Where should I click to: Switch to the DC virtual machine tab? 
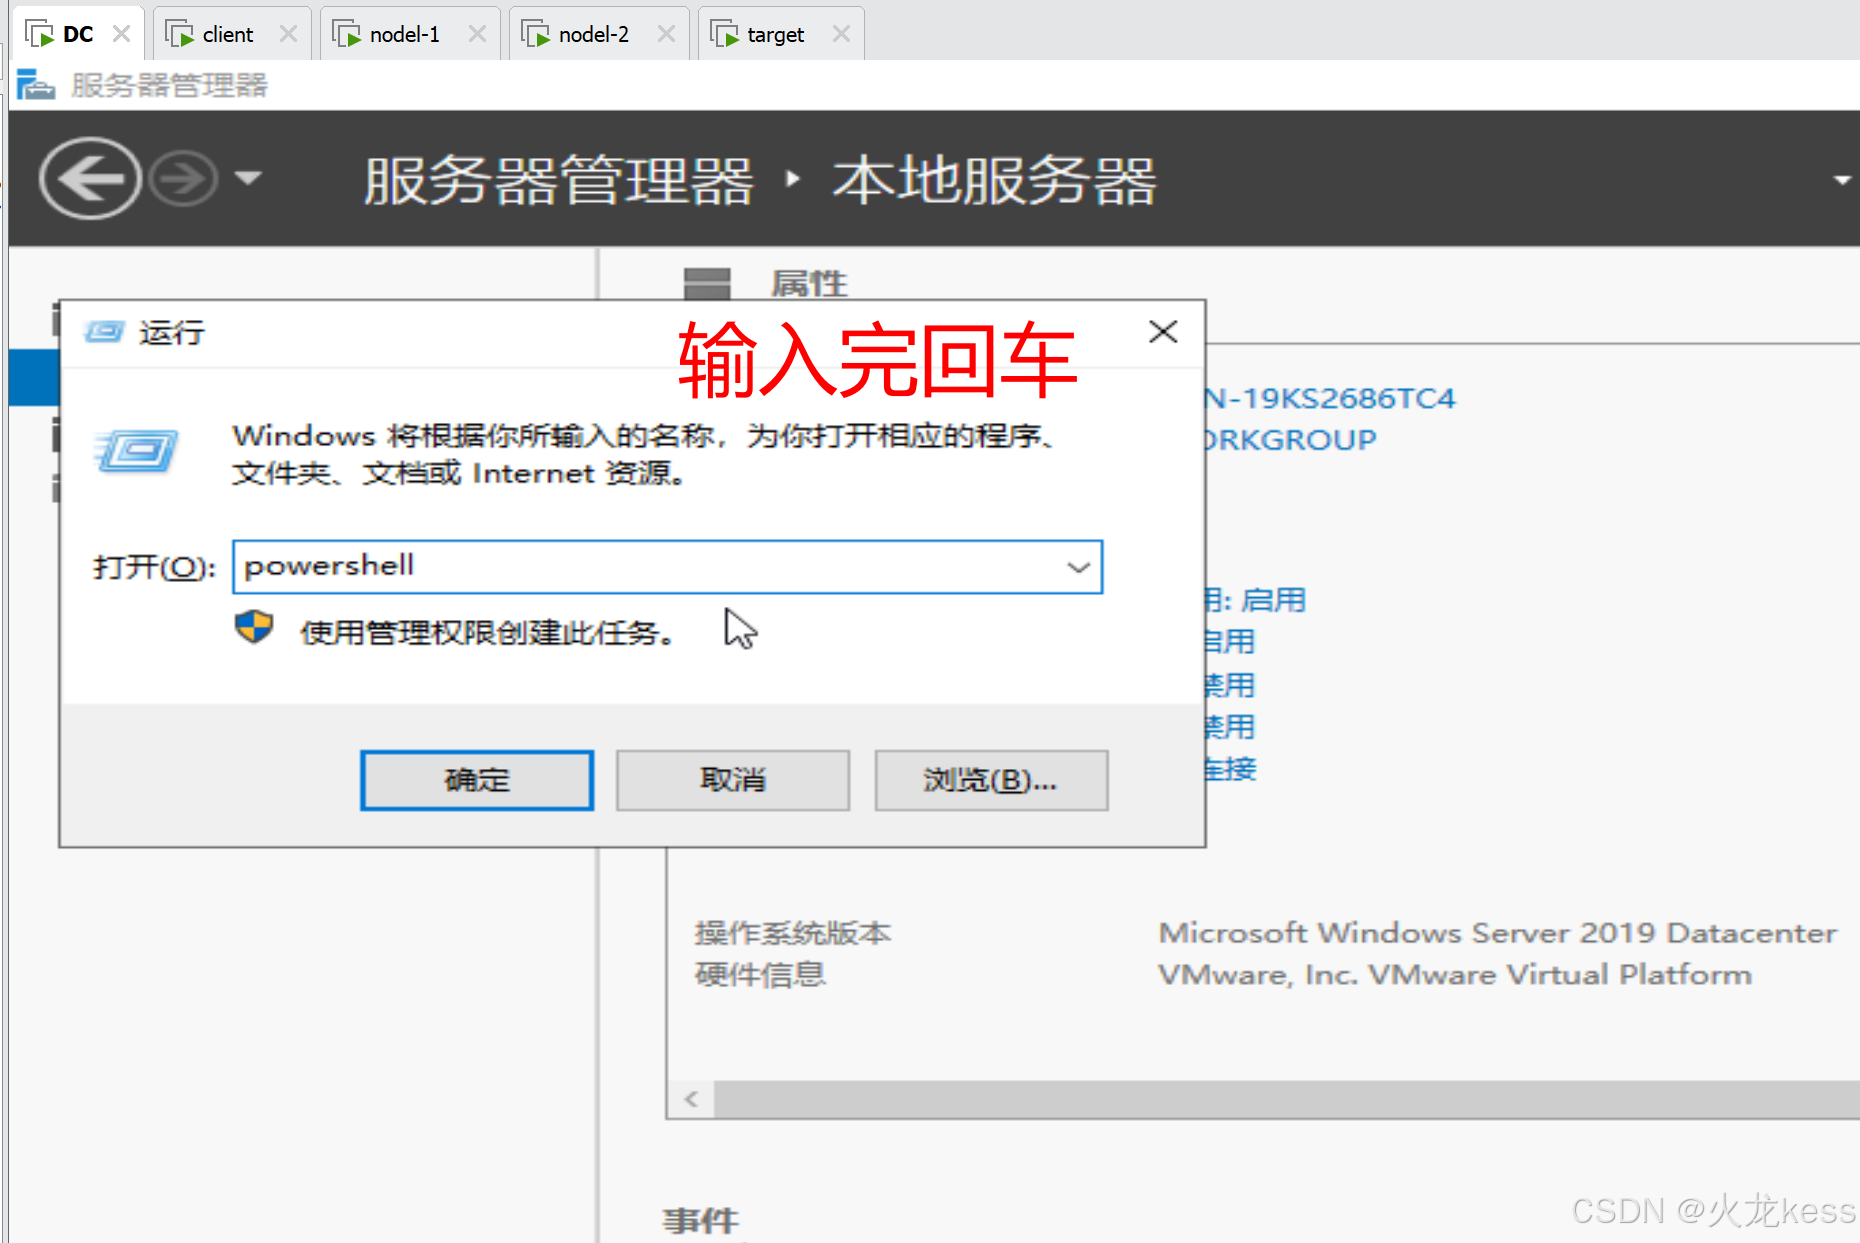pos(78,34)
